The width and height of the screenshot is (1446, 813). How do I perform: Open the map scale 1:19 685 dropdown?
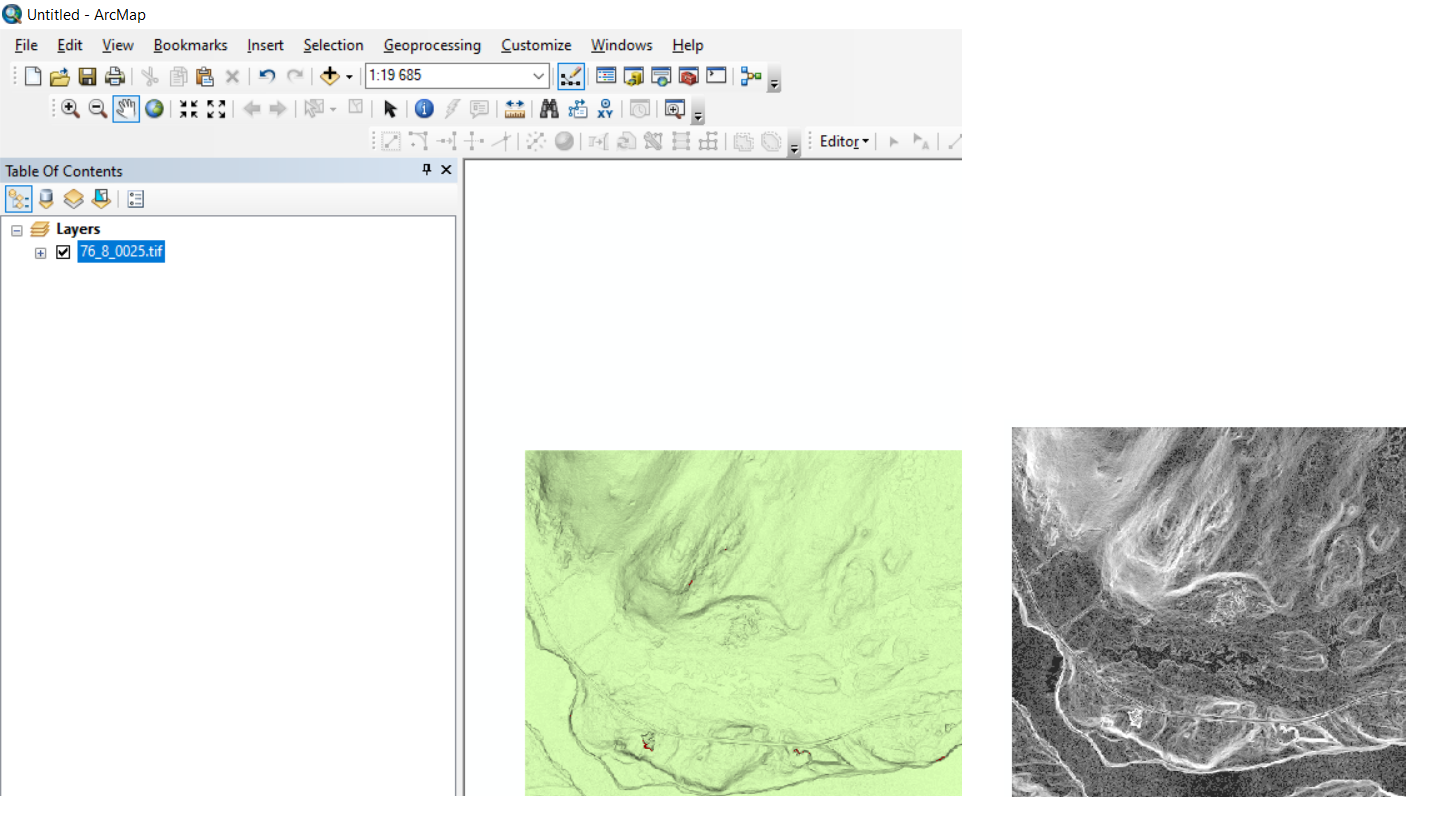[x=539, y=76]
